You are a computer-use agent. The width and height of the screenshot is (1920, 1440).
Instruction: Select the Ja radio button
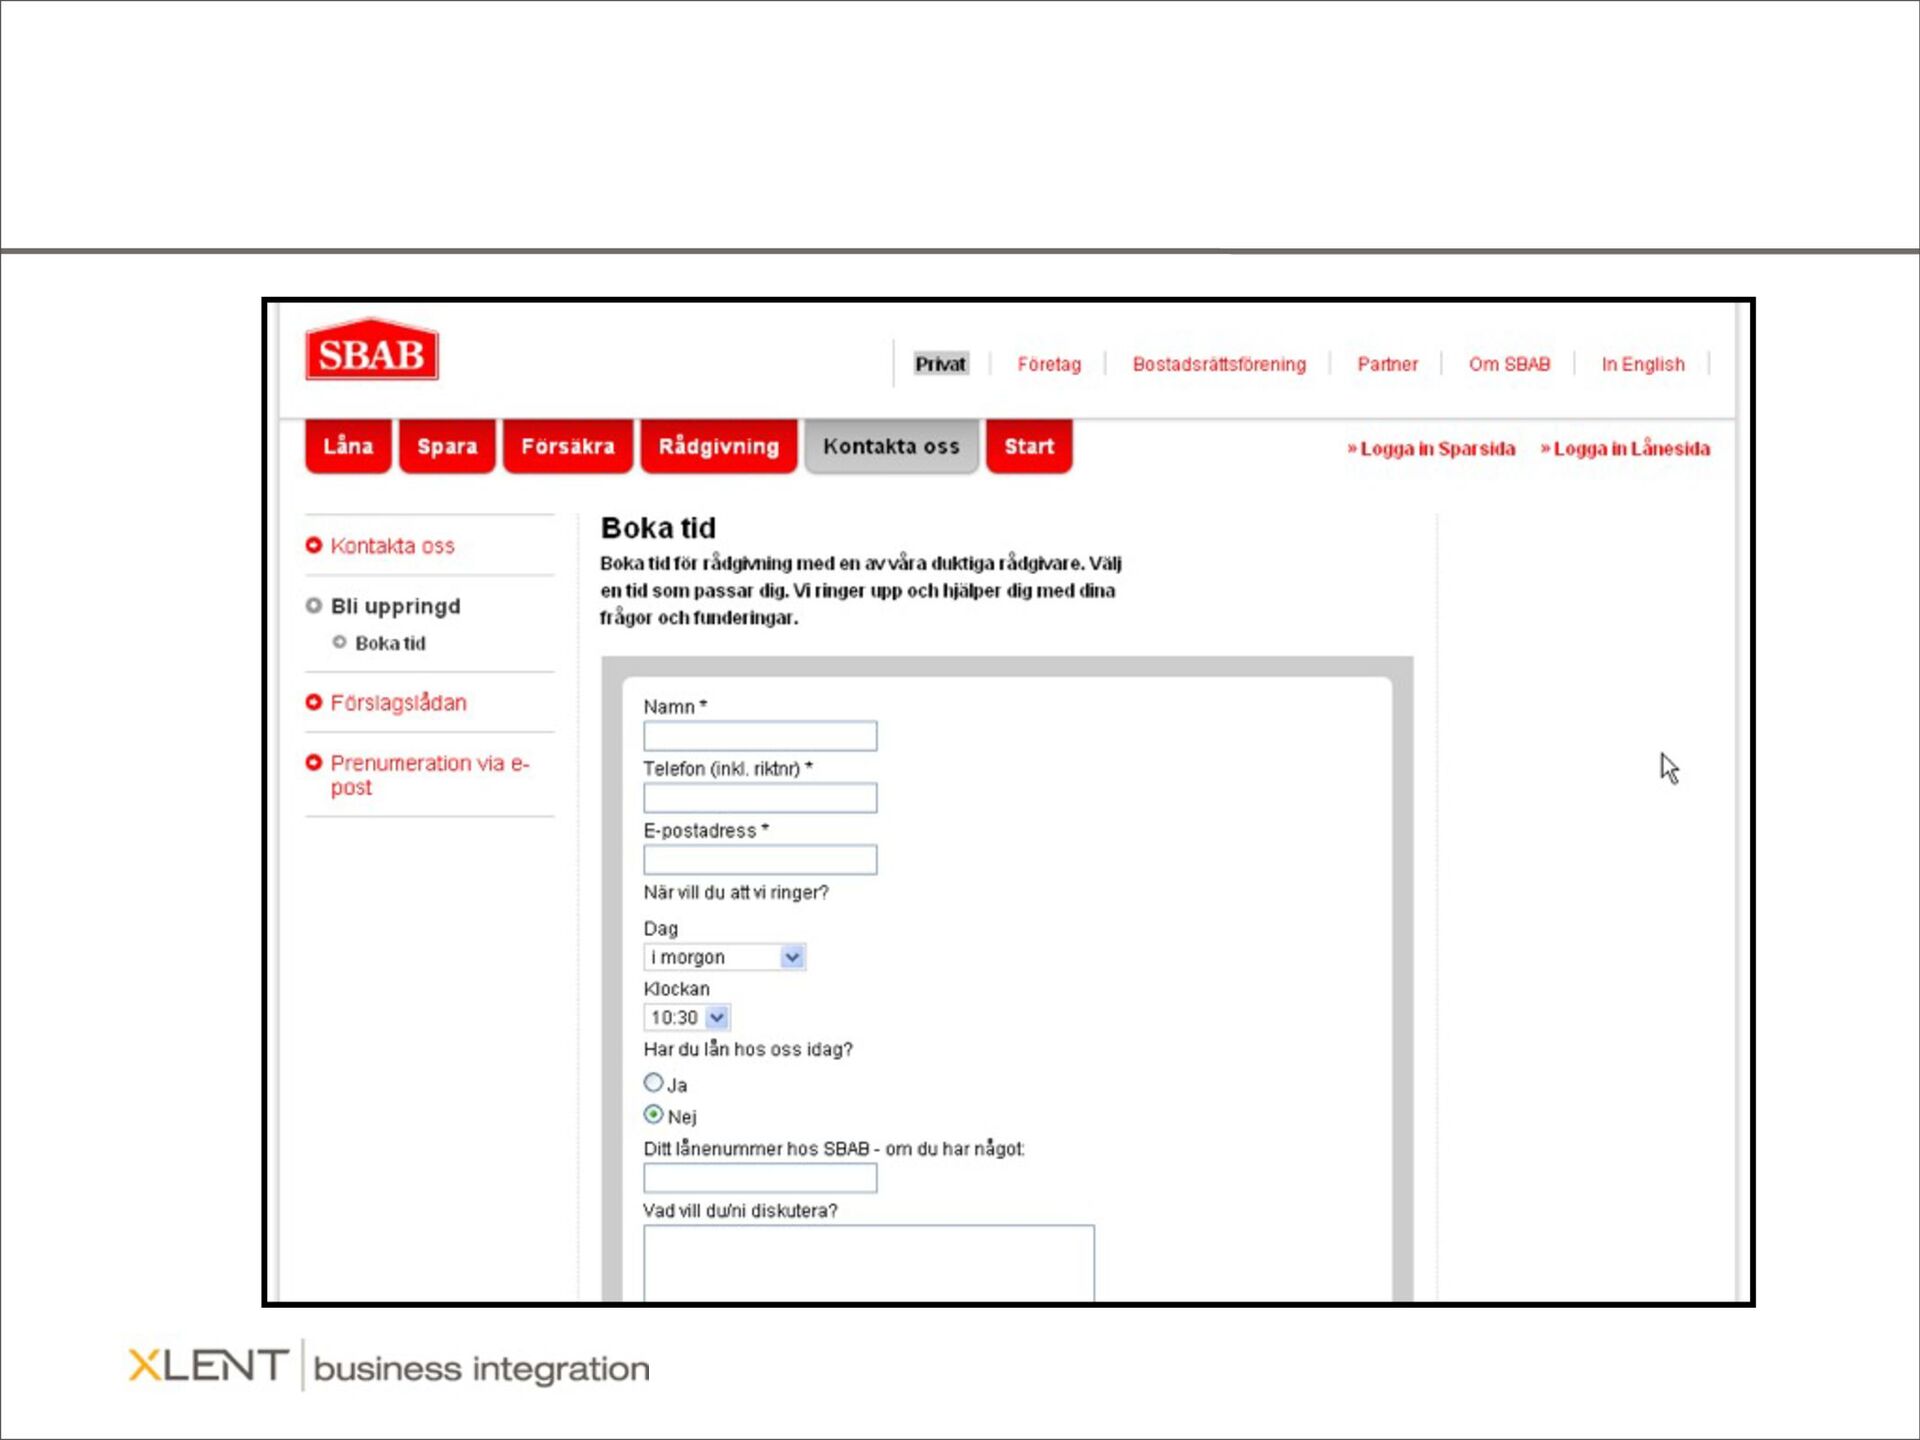(654, 1083)
